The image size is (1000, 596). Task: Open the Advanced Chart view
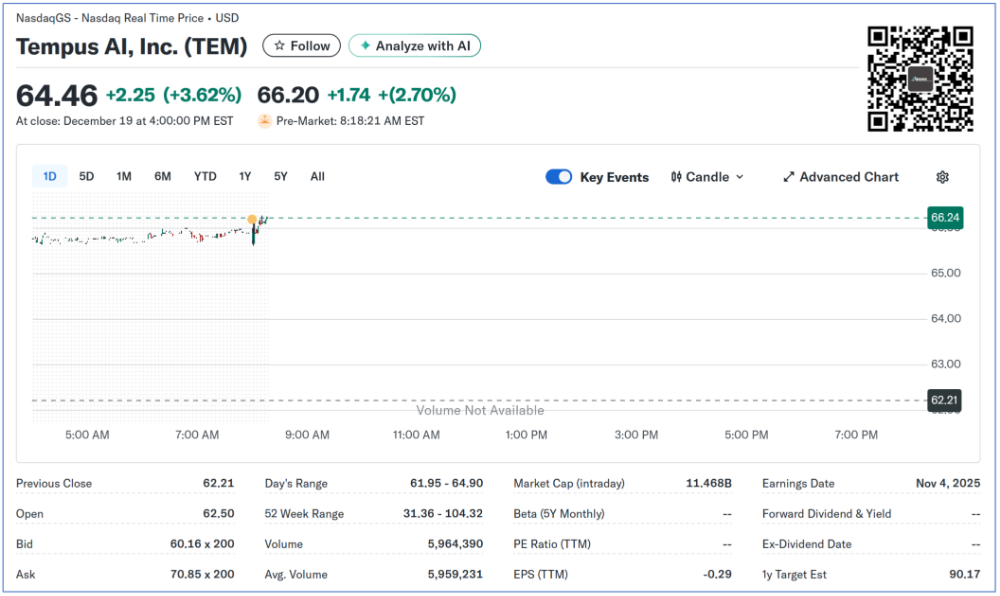pyautogui.click(x=841, y=177)
